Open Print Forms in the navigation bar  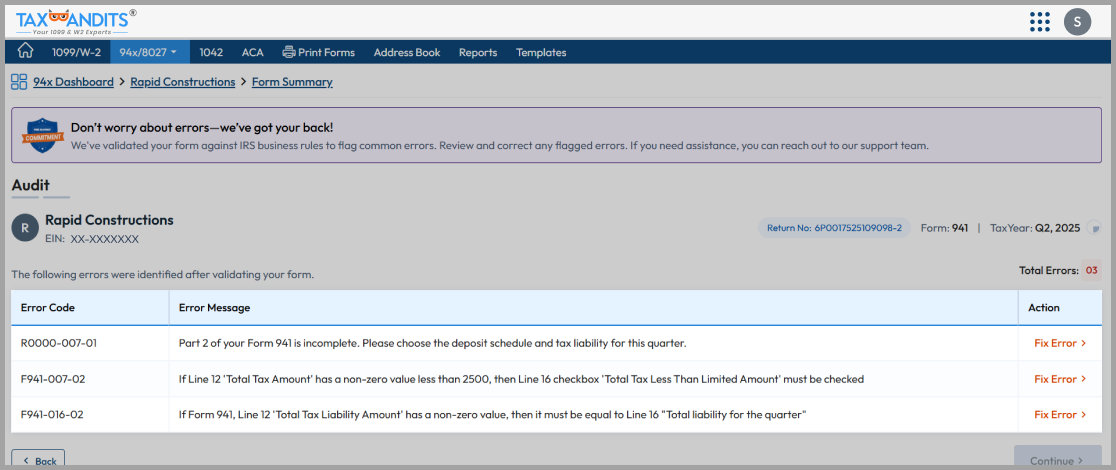coord(319,52)
